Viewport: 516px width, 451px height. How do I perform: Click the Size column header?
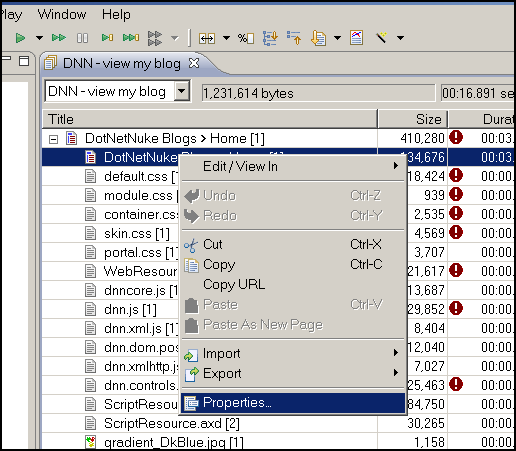(x=413, y=119)
